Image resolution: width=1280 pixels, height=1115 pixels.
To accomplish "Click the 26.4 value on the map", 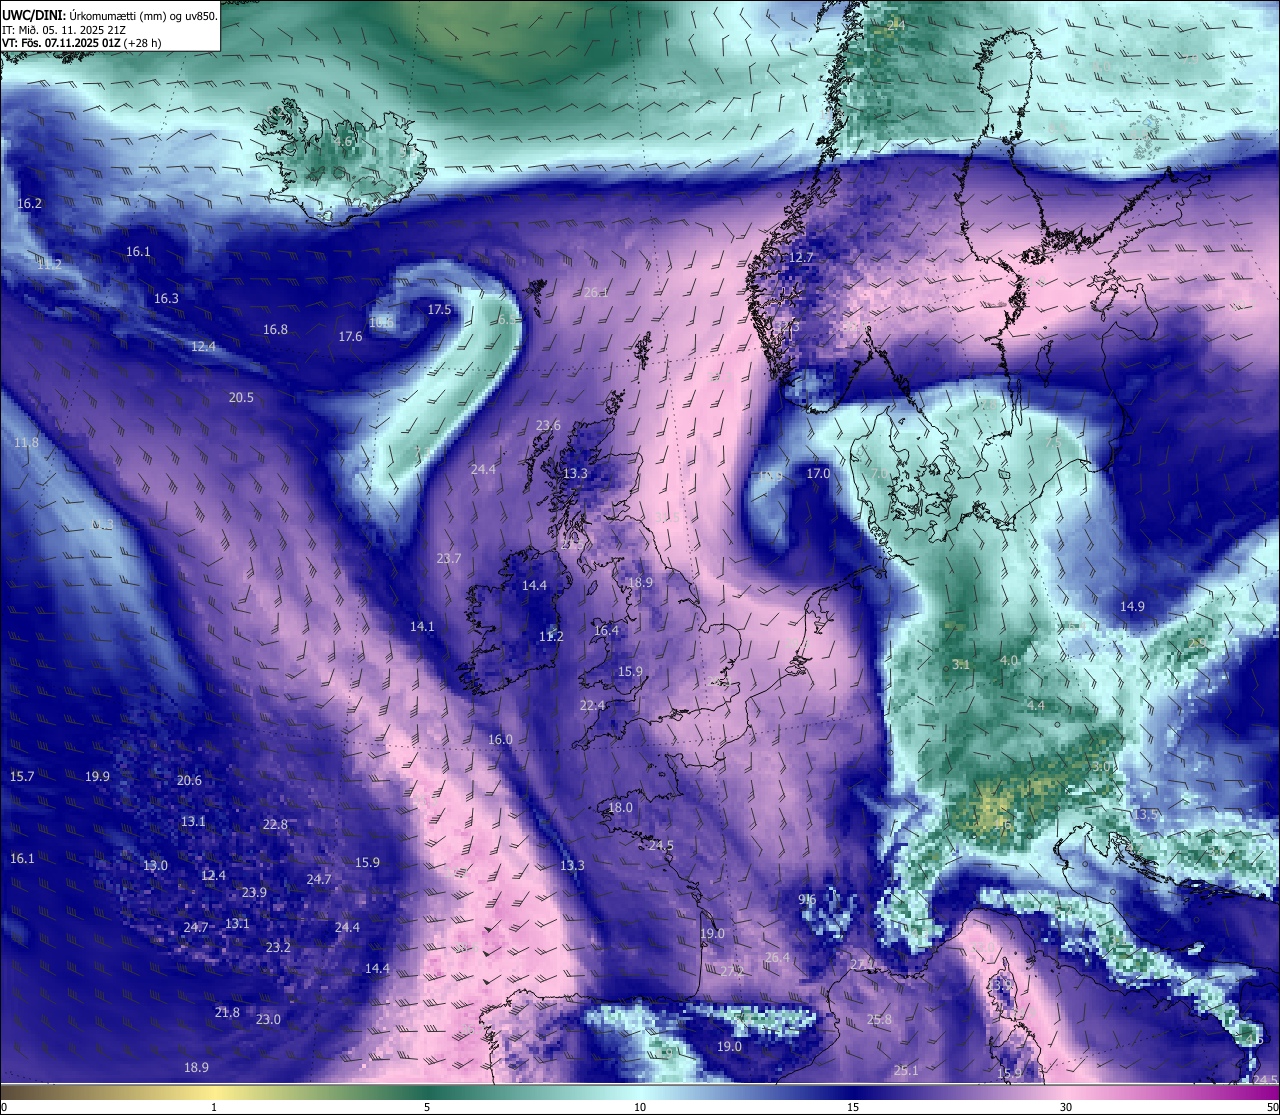I will click(x=777, y=957).
